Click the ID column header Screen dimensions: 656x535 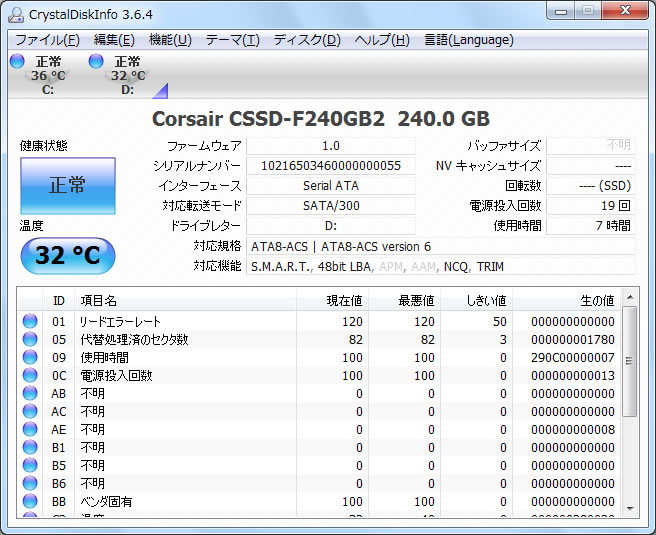pyautogui.click(x=59, y=300)
